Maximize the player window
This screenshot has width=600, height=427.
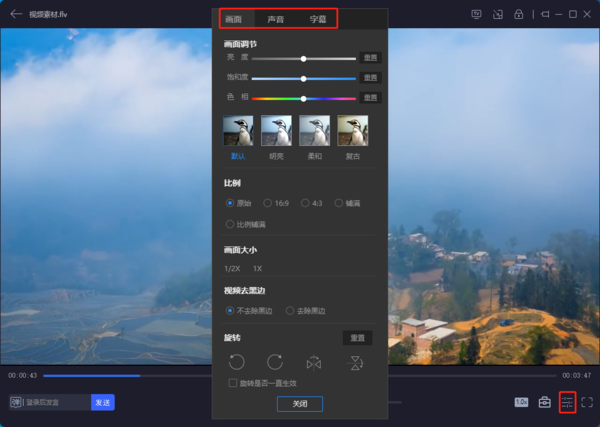pyautogui.click(x=573, y=15)
